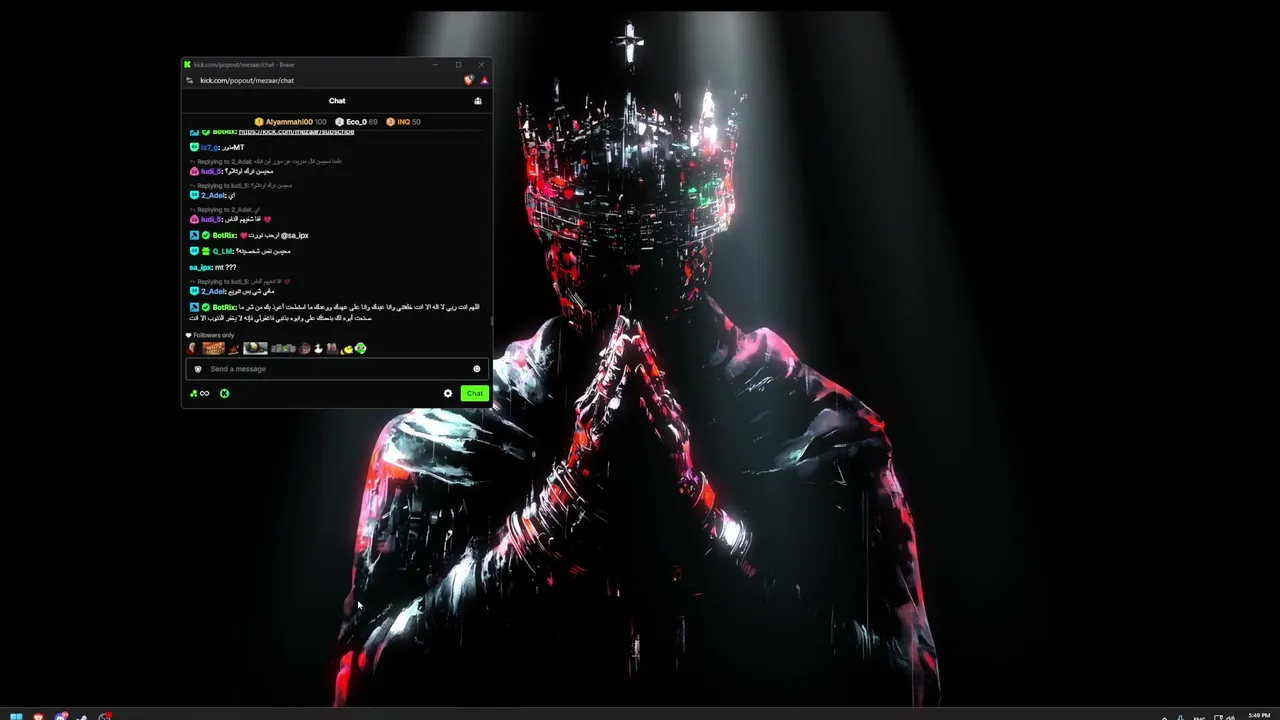The image size is (1280, 720).
Task: Click the green Kick coin icon
Action: pyautogui.click(x=224, y=393)
